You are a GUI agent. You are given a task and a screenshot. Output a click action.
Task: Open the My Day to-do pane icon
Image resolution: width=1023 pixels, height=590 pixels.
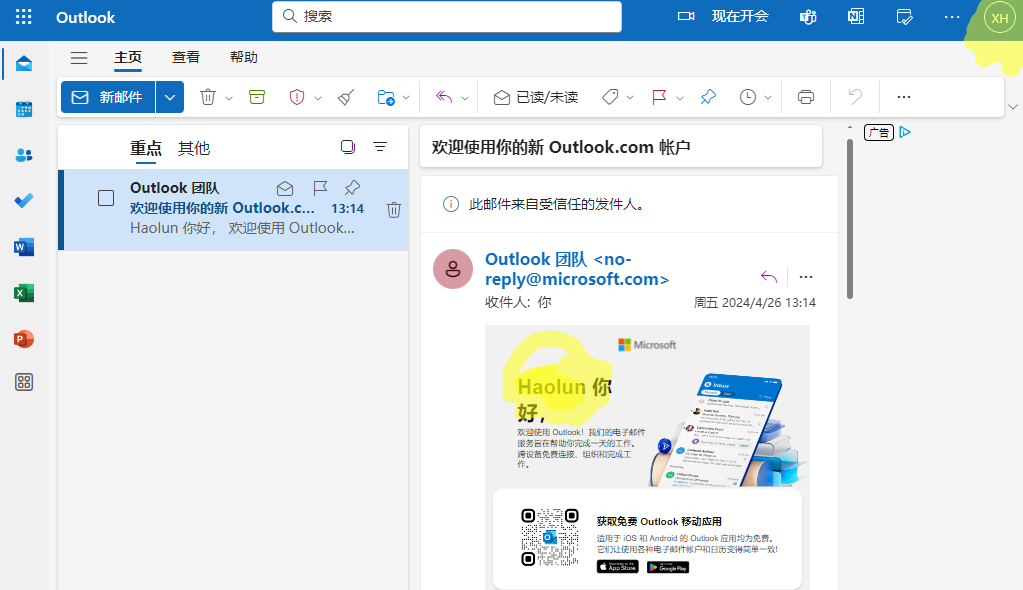(x=904, y=17)
